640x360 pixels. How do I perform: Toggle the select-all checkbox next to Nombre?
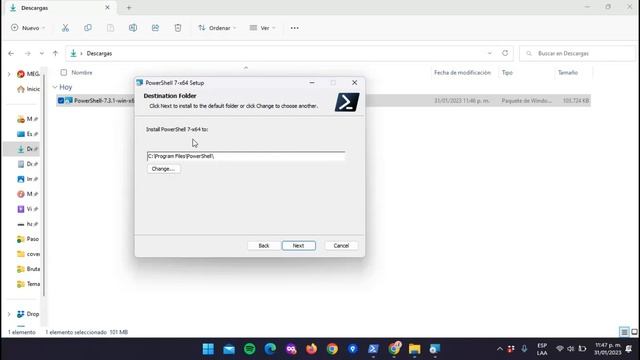click(64, 72)
